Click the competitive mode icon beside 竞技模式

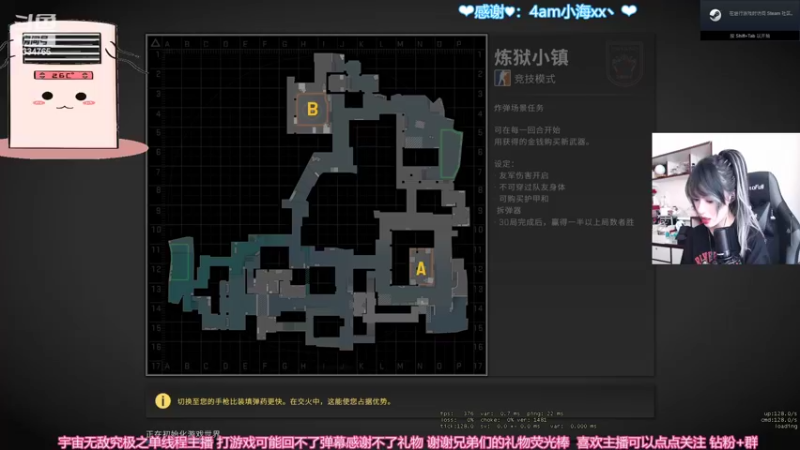coord(503,78)
